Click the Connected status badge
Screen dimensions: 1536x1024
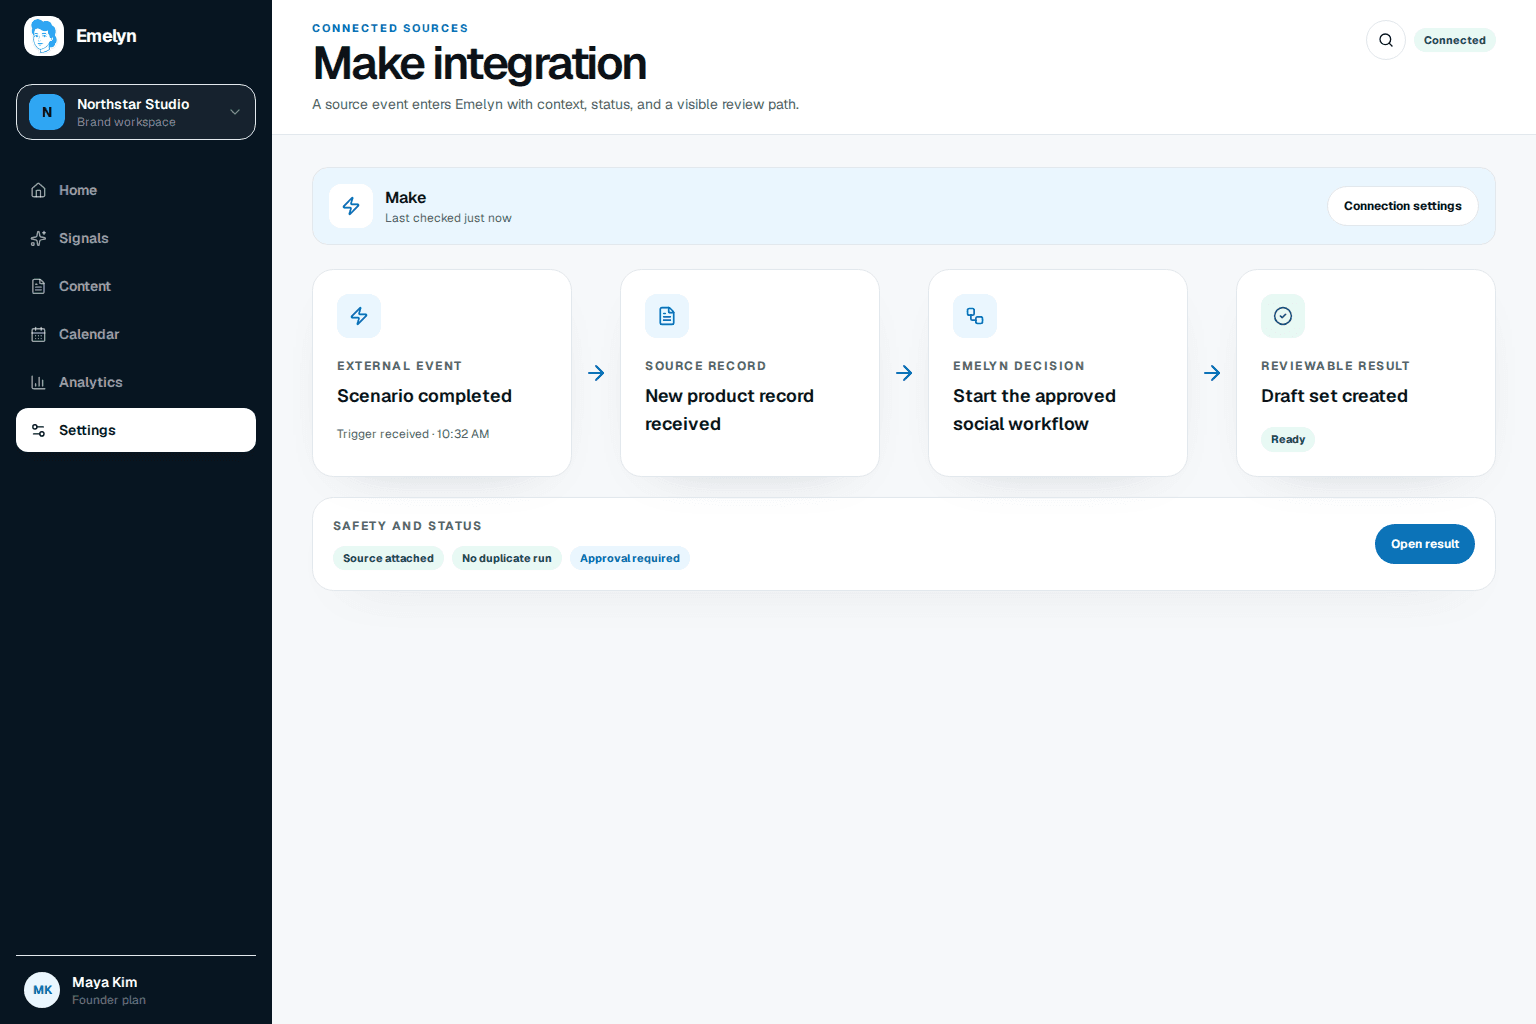[1455, 40]
